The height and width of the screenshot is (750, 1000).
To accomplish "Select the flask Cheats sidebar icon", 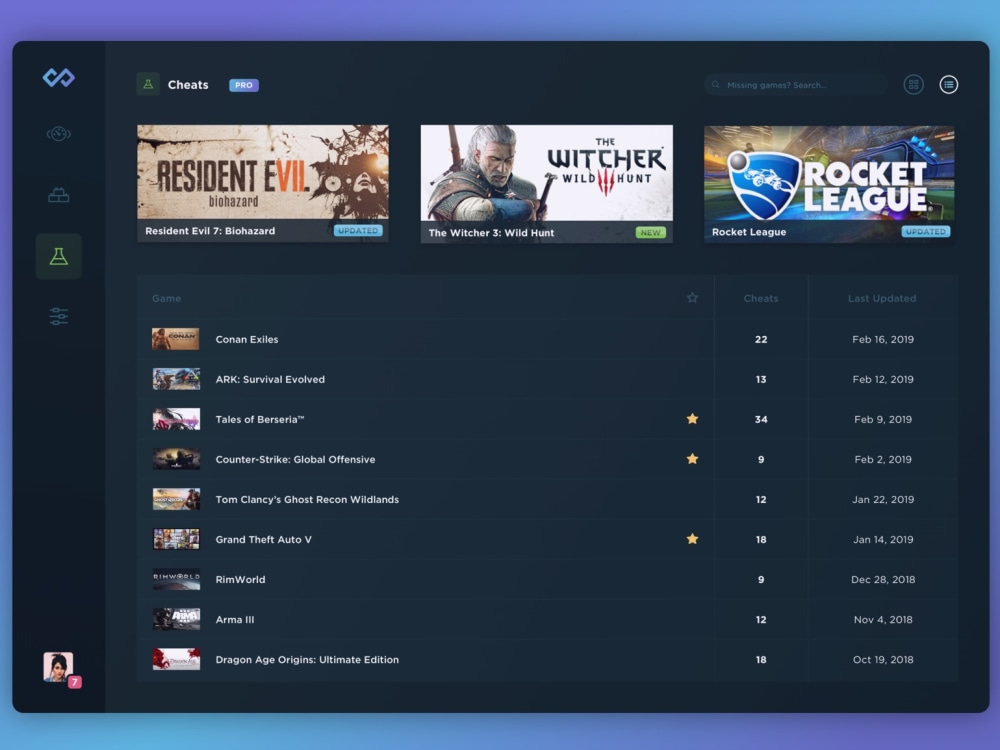I will 59,256.
